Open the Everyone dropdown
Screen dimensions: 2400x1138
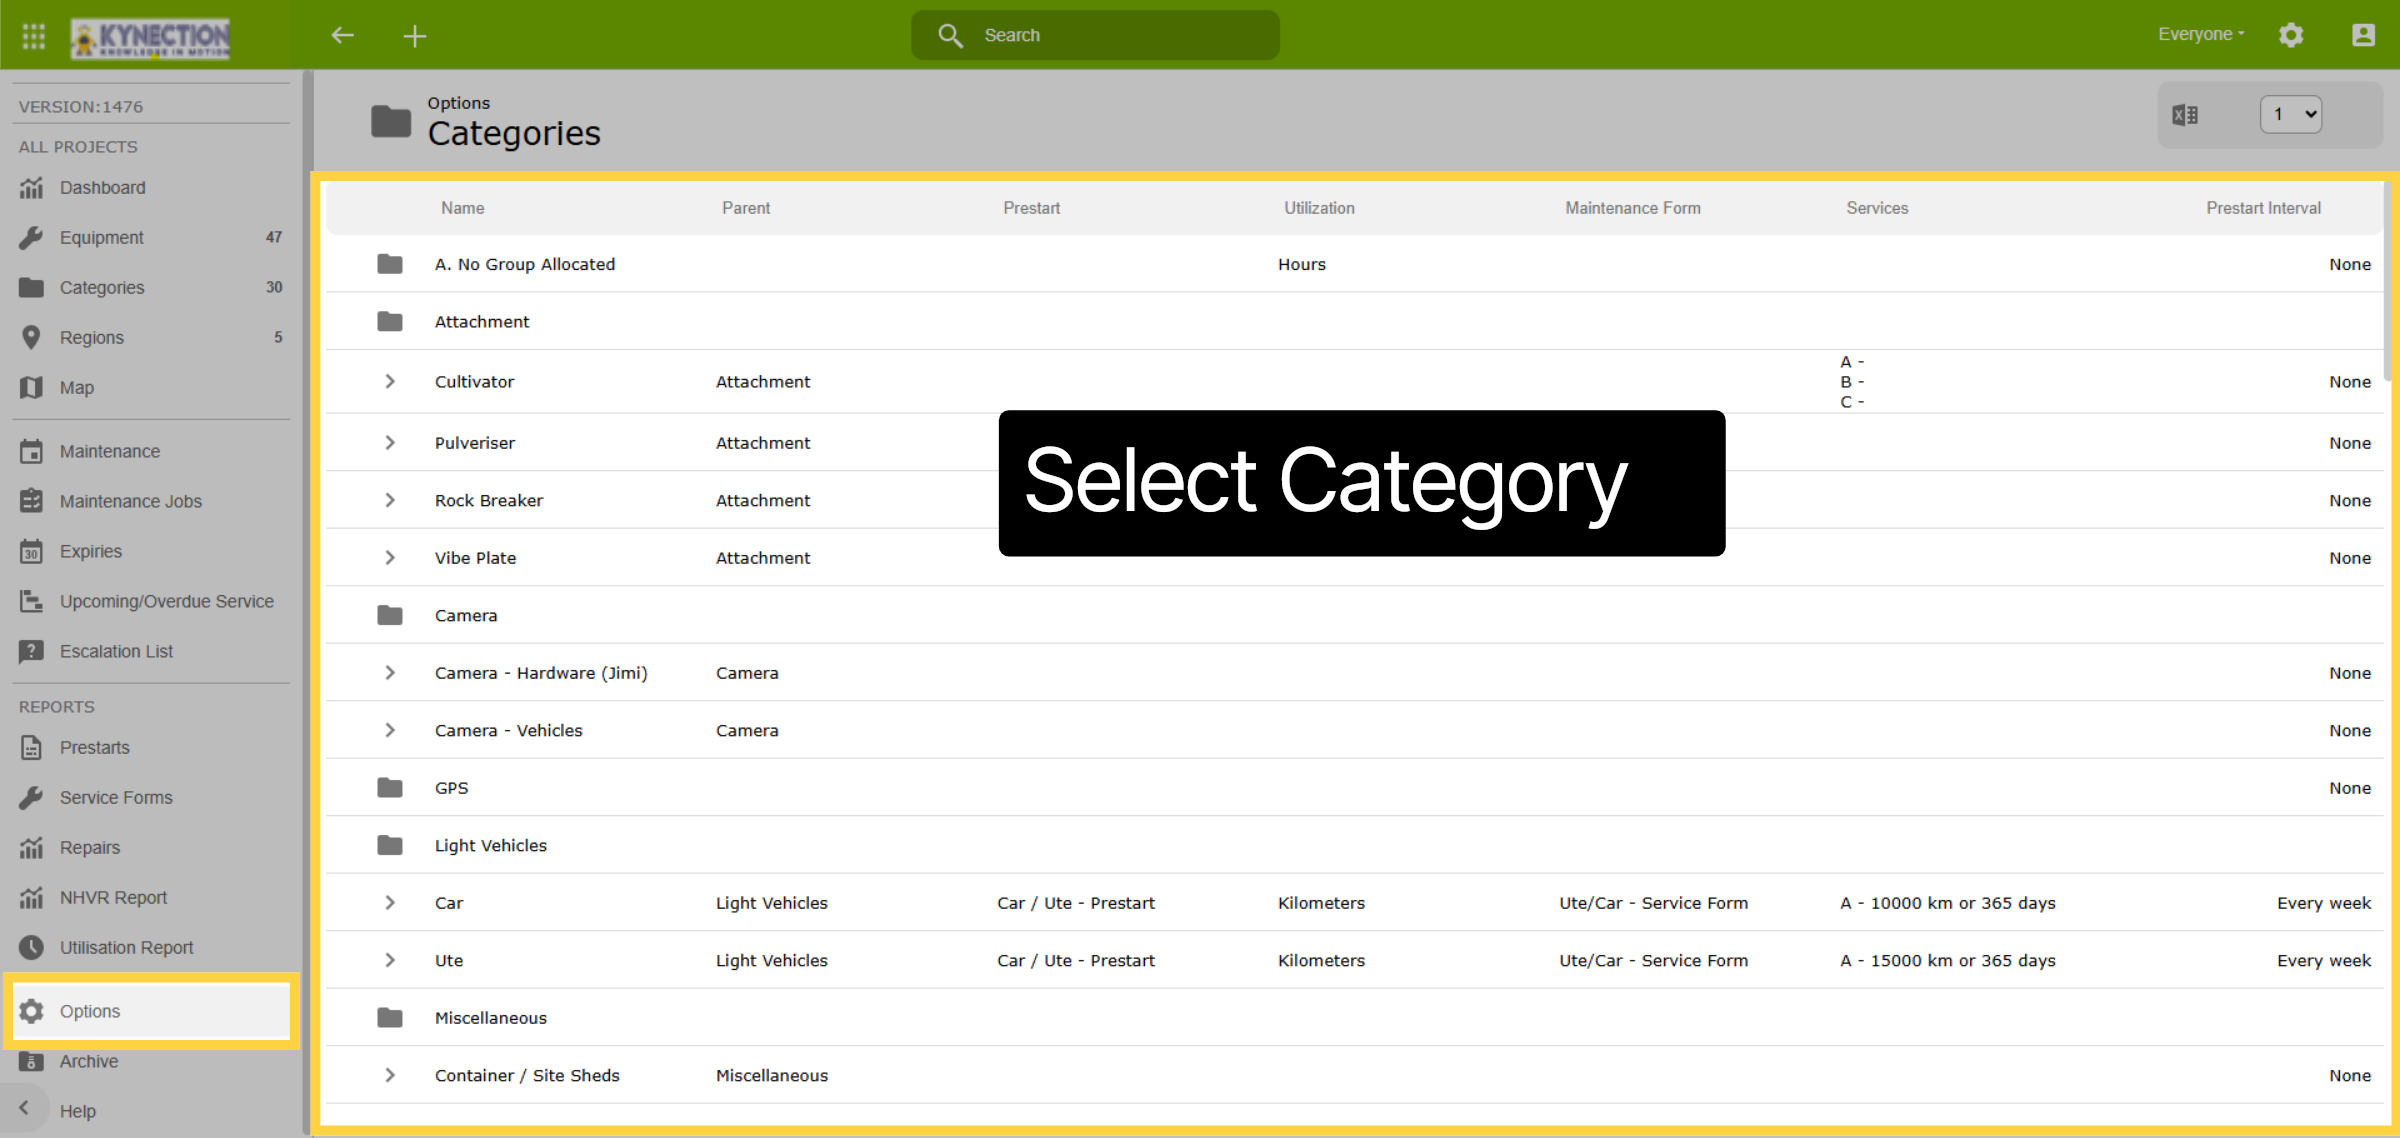(x=2201, y=35)
